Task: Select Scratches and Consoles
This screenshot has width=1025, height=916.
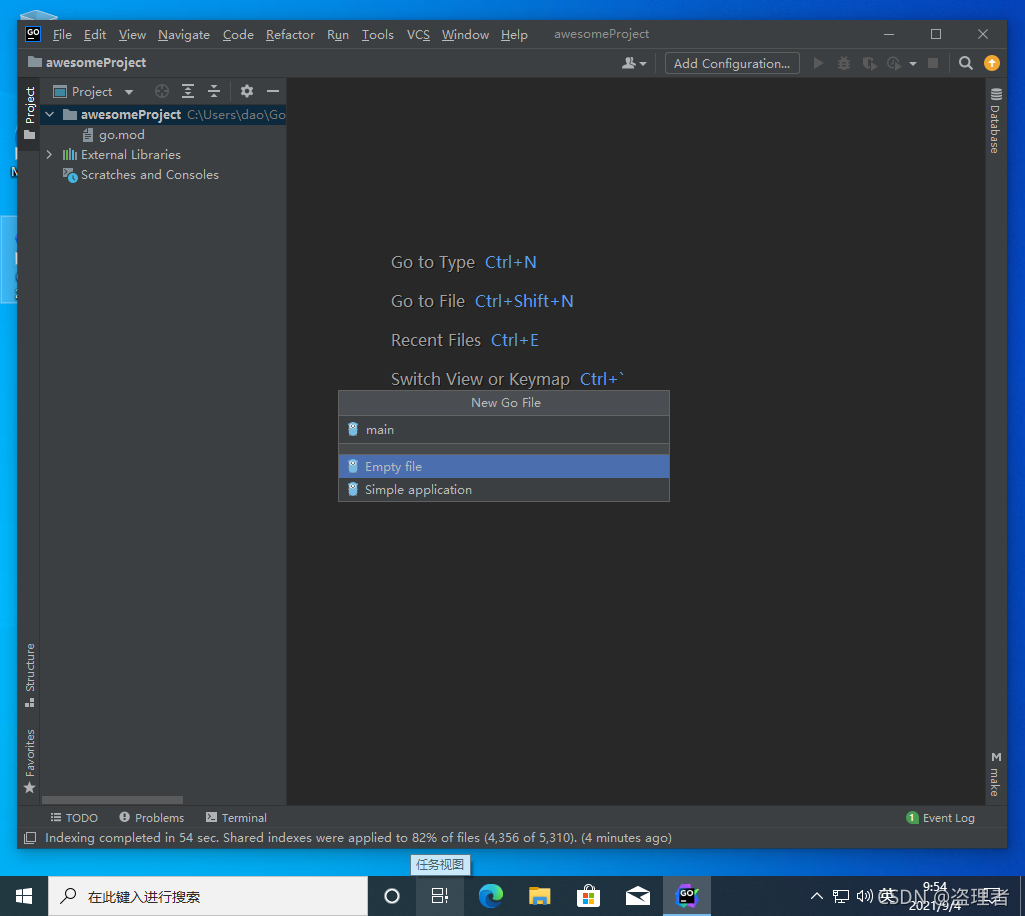Action: pos(150,175)
